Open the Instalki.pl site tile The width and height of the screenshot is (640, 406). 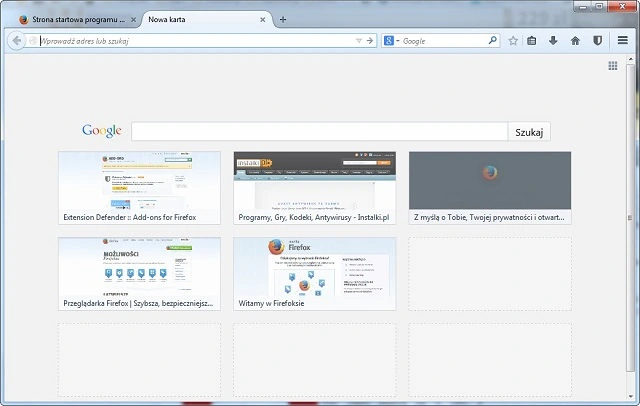coord(314,188)
